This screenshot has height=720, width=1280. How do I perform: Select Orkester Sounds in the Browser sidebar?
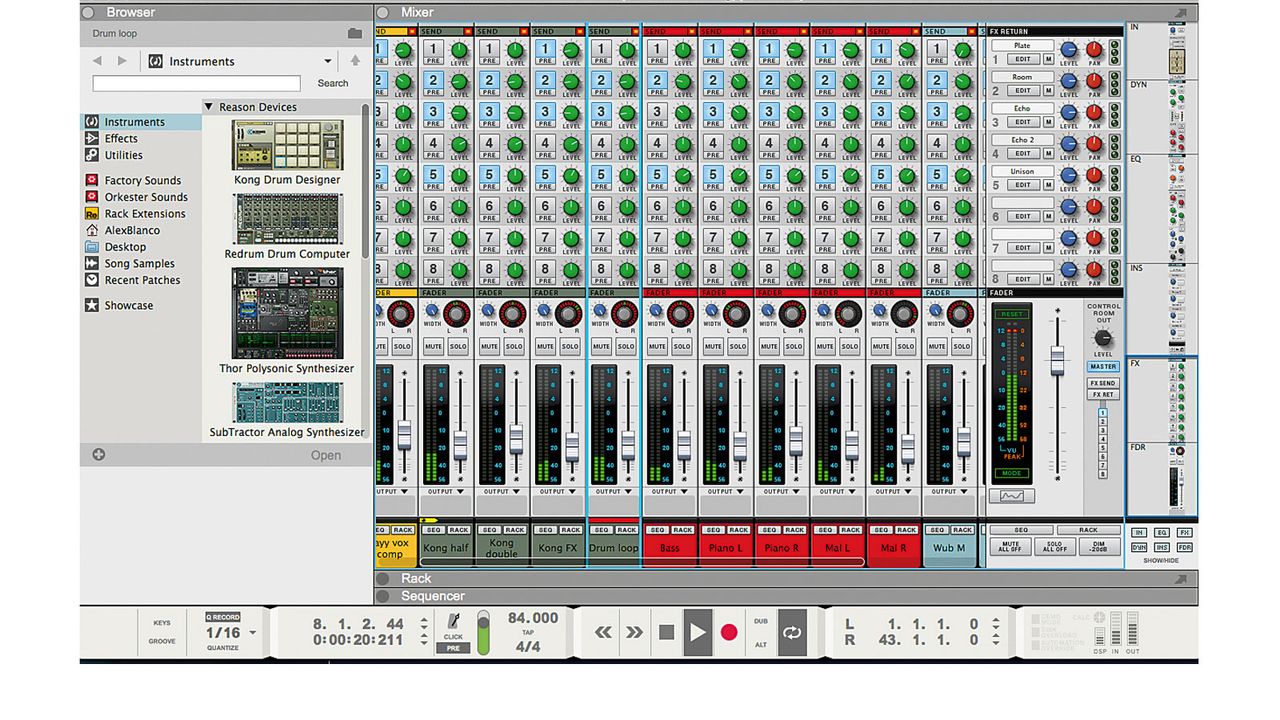pos(146,197)
